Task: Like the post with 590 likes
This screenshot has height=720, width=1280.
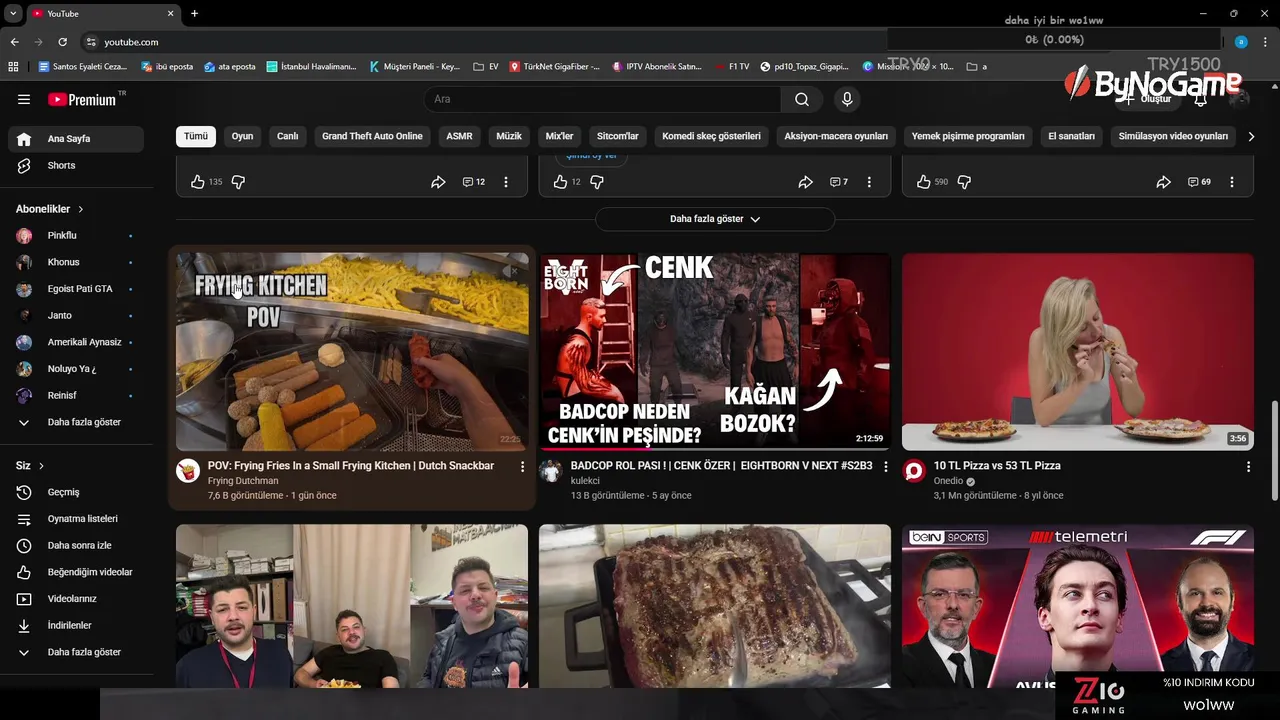Action: 924,182
